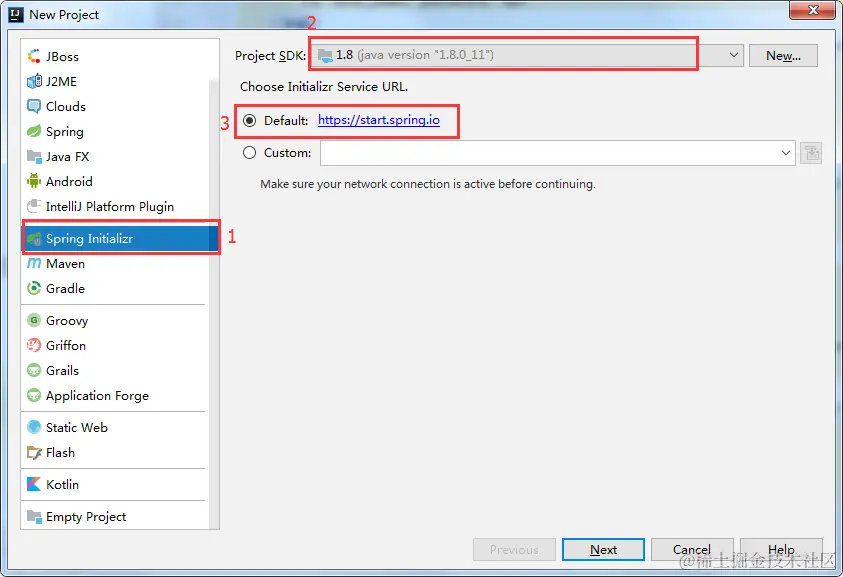Screen dimensions: 843x577
Task: Click the Groovy G icon
Action: tap(34, 320)
